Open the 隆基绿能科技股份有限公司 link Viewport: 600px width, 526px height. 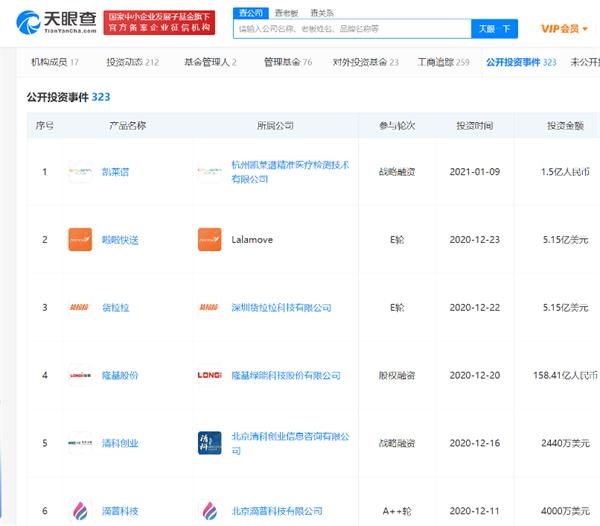[286, 375]
